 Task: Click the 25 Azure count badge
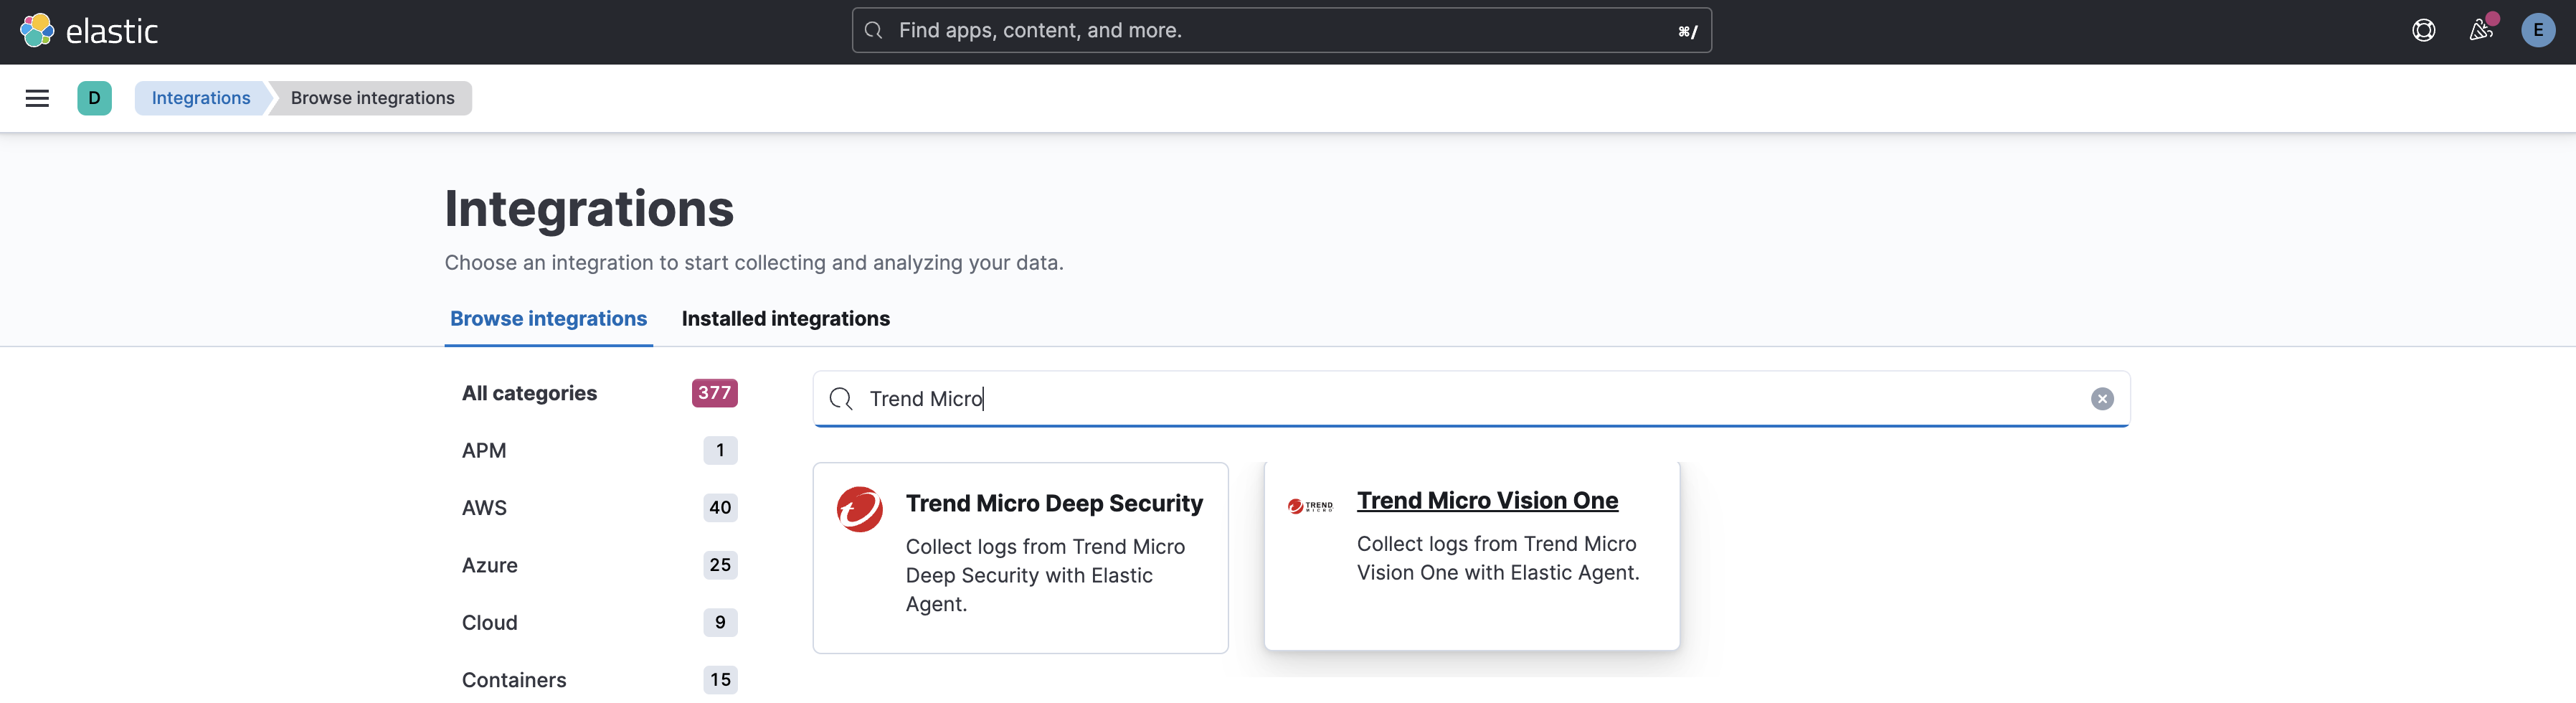point(720,565)
